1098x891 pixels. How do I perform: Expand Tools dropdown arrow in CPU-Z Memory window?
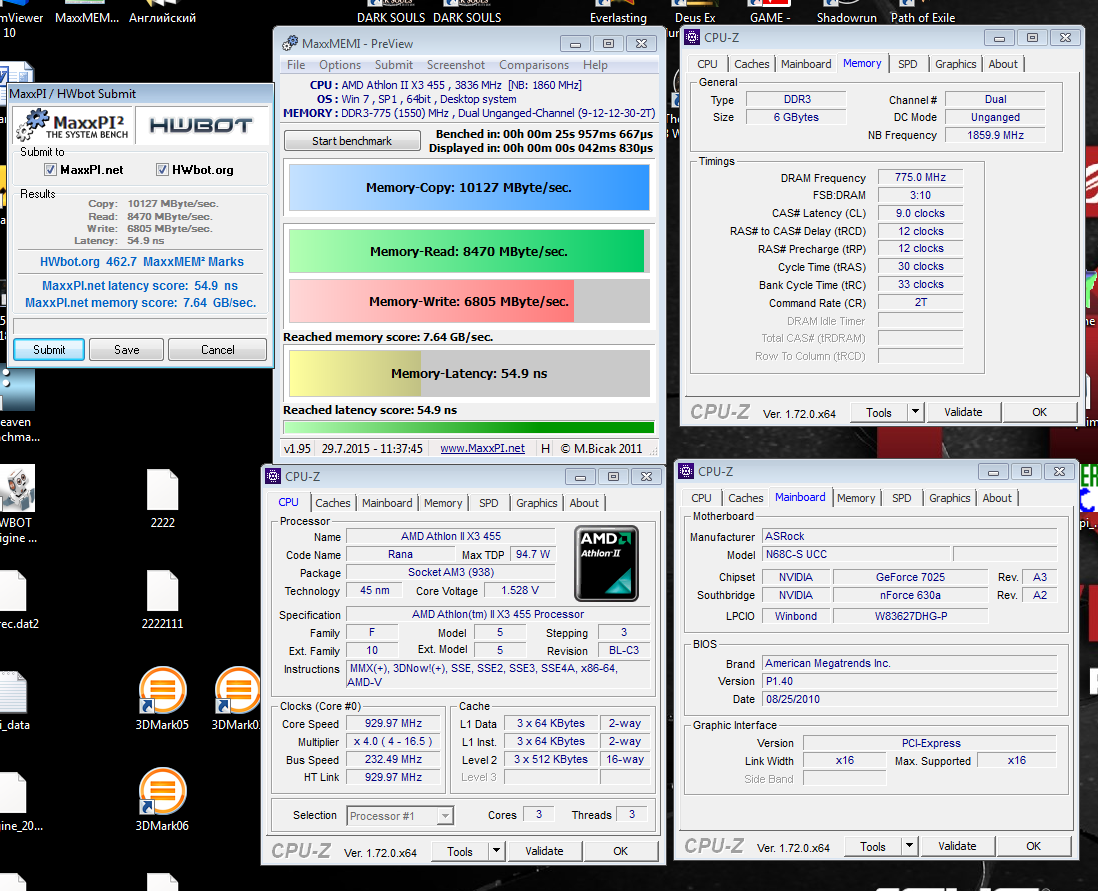915,412
